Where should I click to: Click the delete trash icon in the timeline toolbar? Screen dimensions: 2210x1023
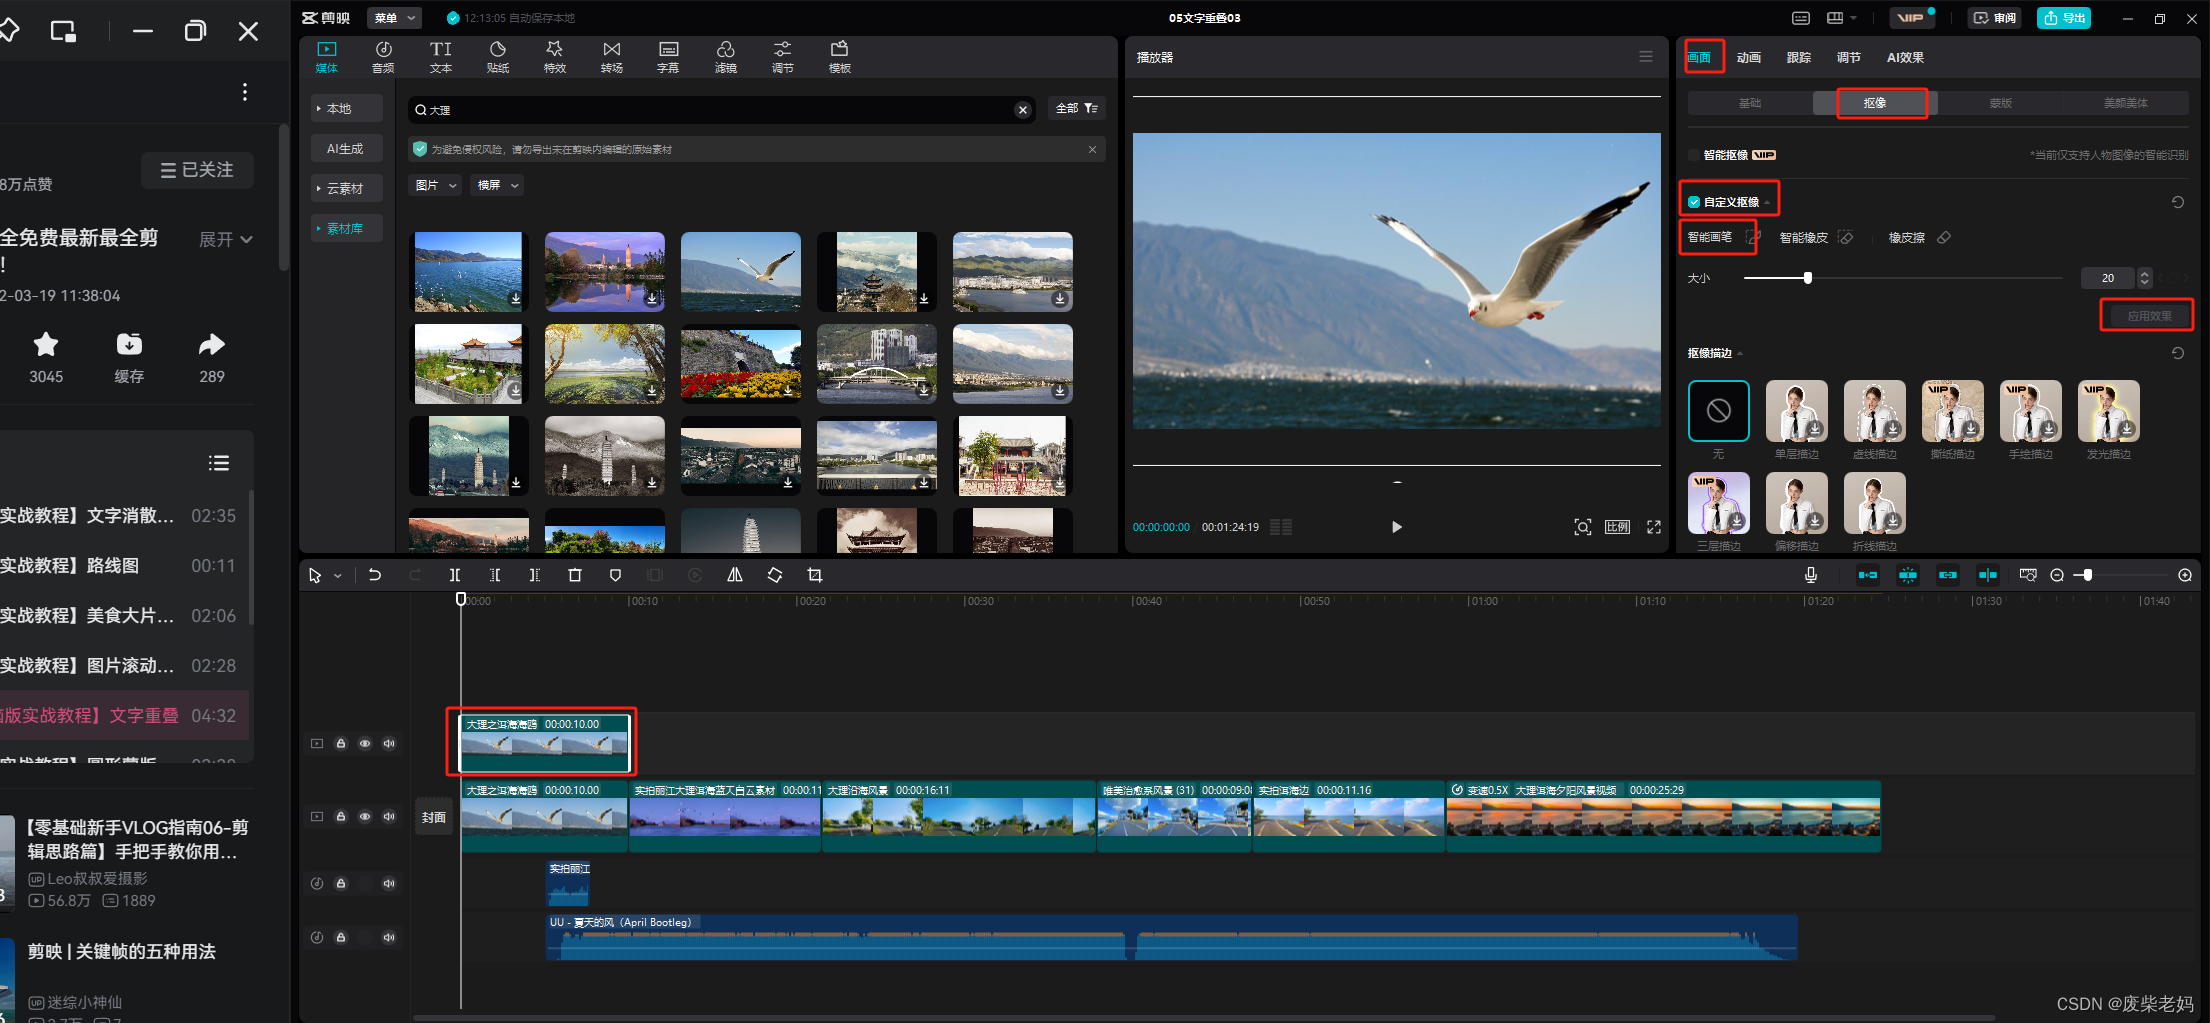point(575,575)
